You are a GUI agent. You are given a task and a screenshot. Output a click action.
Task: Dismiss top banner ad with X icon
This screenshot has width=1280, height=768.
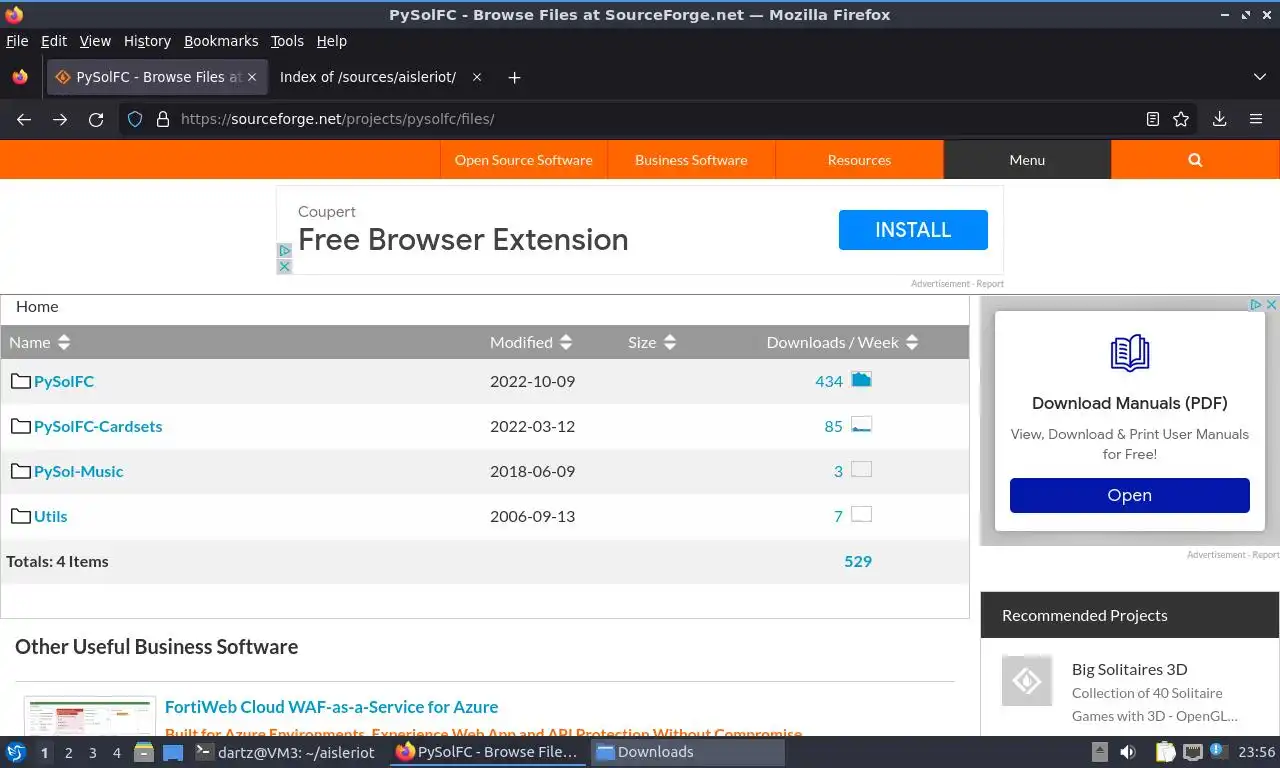(x=284, y=266)
